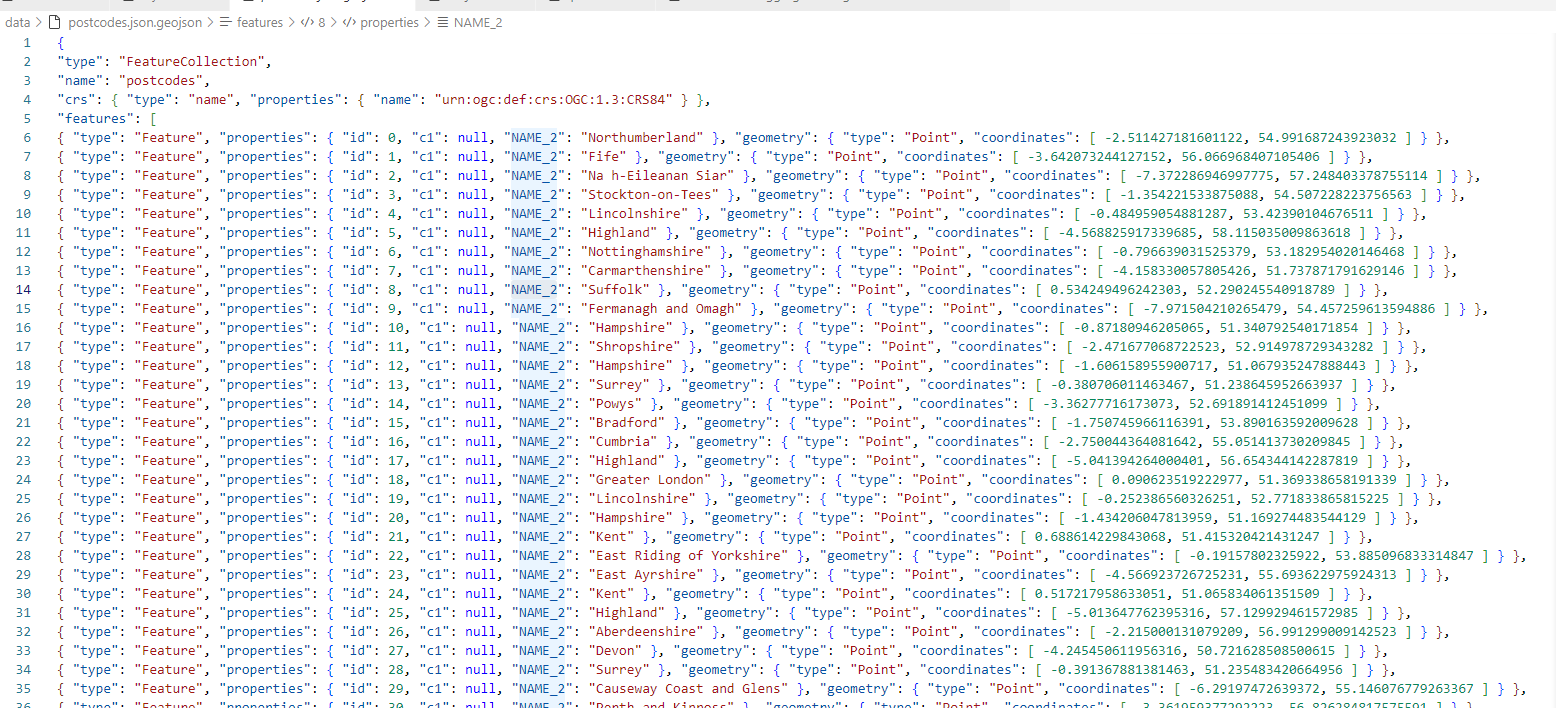This screenshot has width=1556, height=708.
Task: Click the "Aberdeenshire" value
Action: [x=648, y=631]
